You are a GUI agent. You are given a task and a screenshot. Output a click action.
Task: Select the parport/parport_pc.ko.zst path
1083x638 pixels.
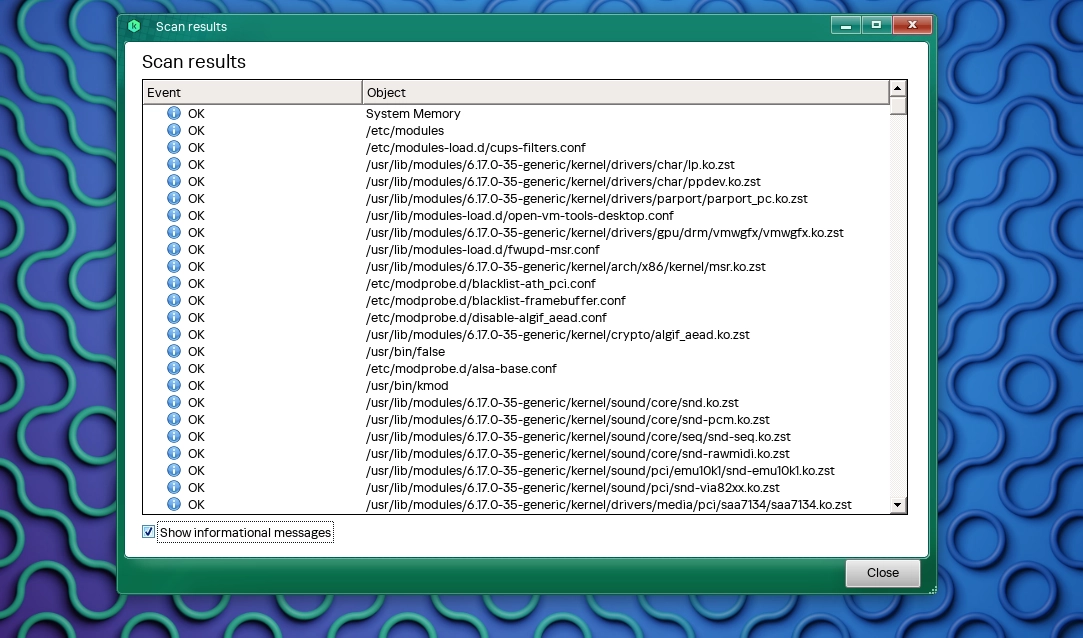(x=586, y=198)
